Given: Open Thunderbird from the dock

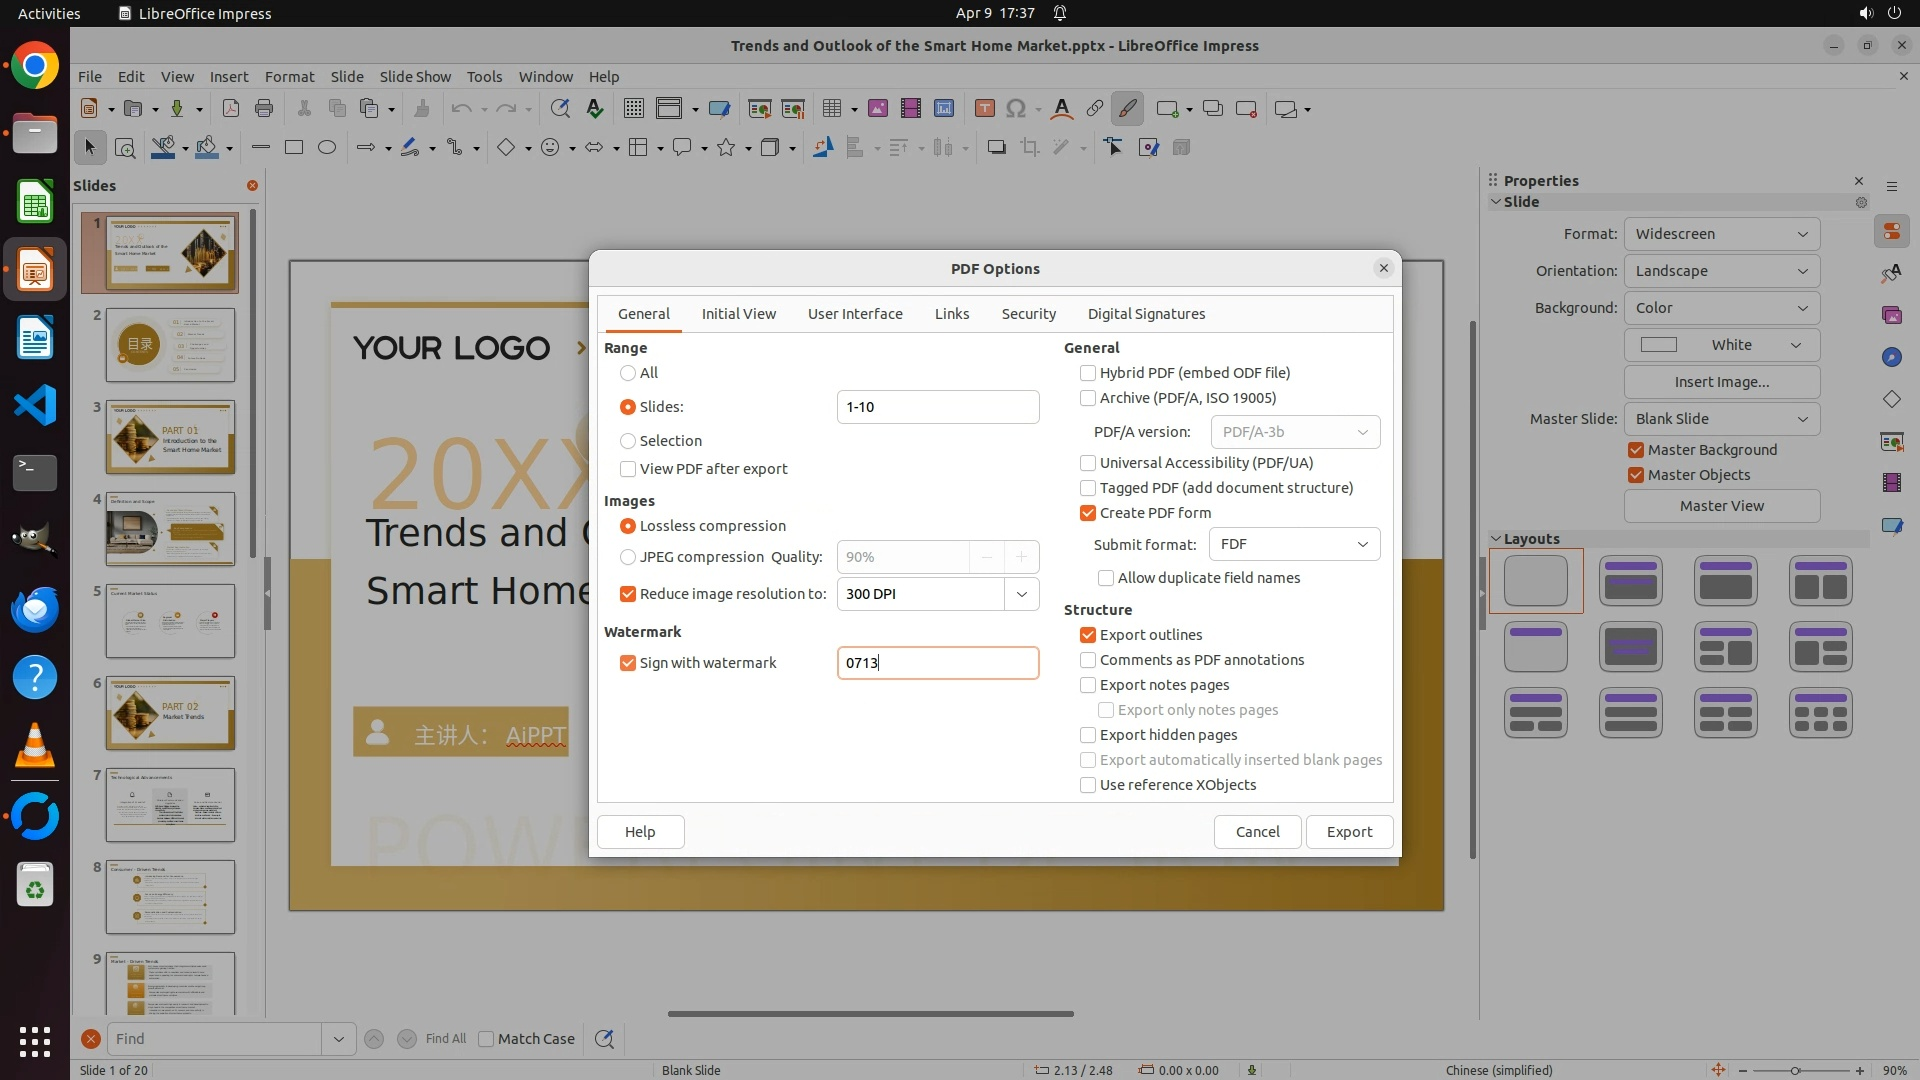Looking at the screenshot, I should click(x=35, y=609).
